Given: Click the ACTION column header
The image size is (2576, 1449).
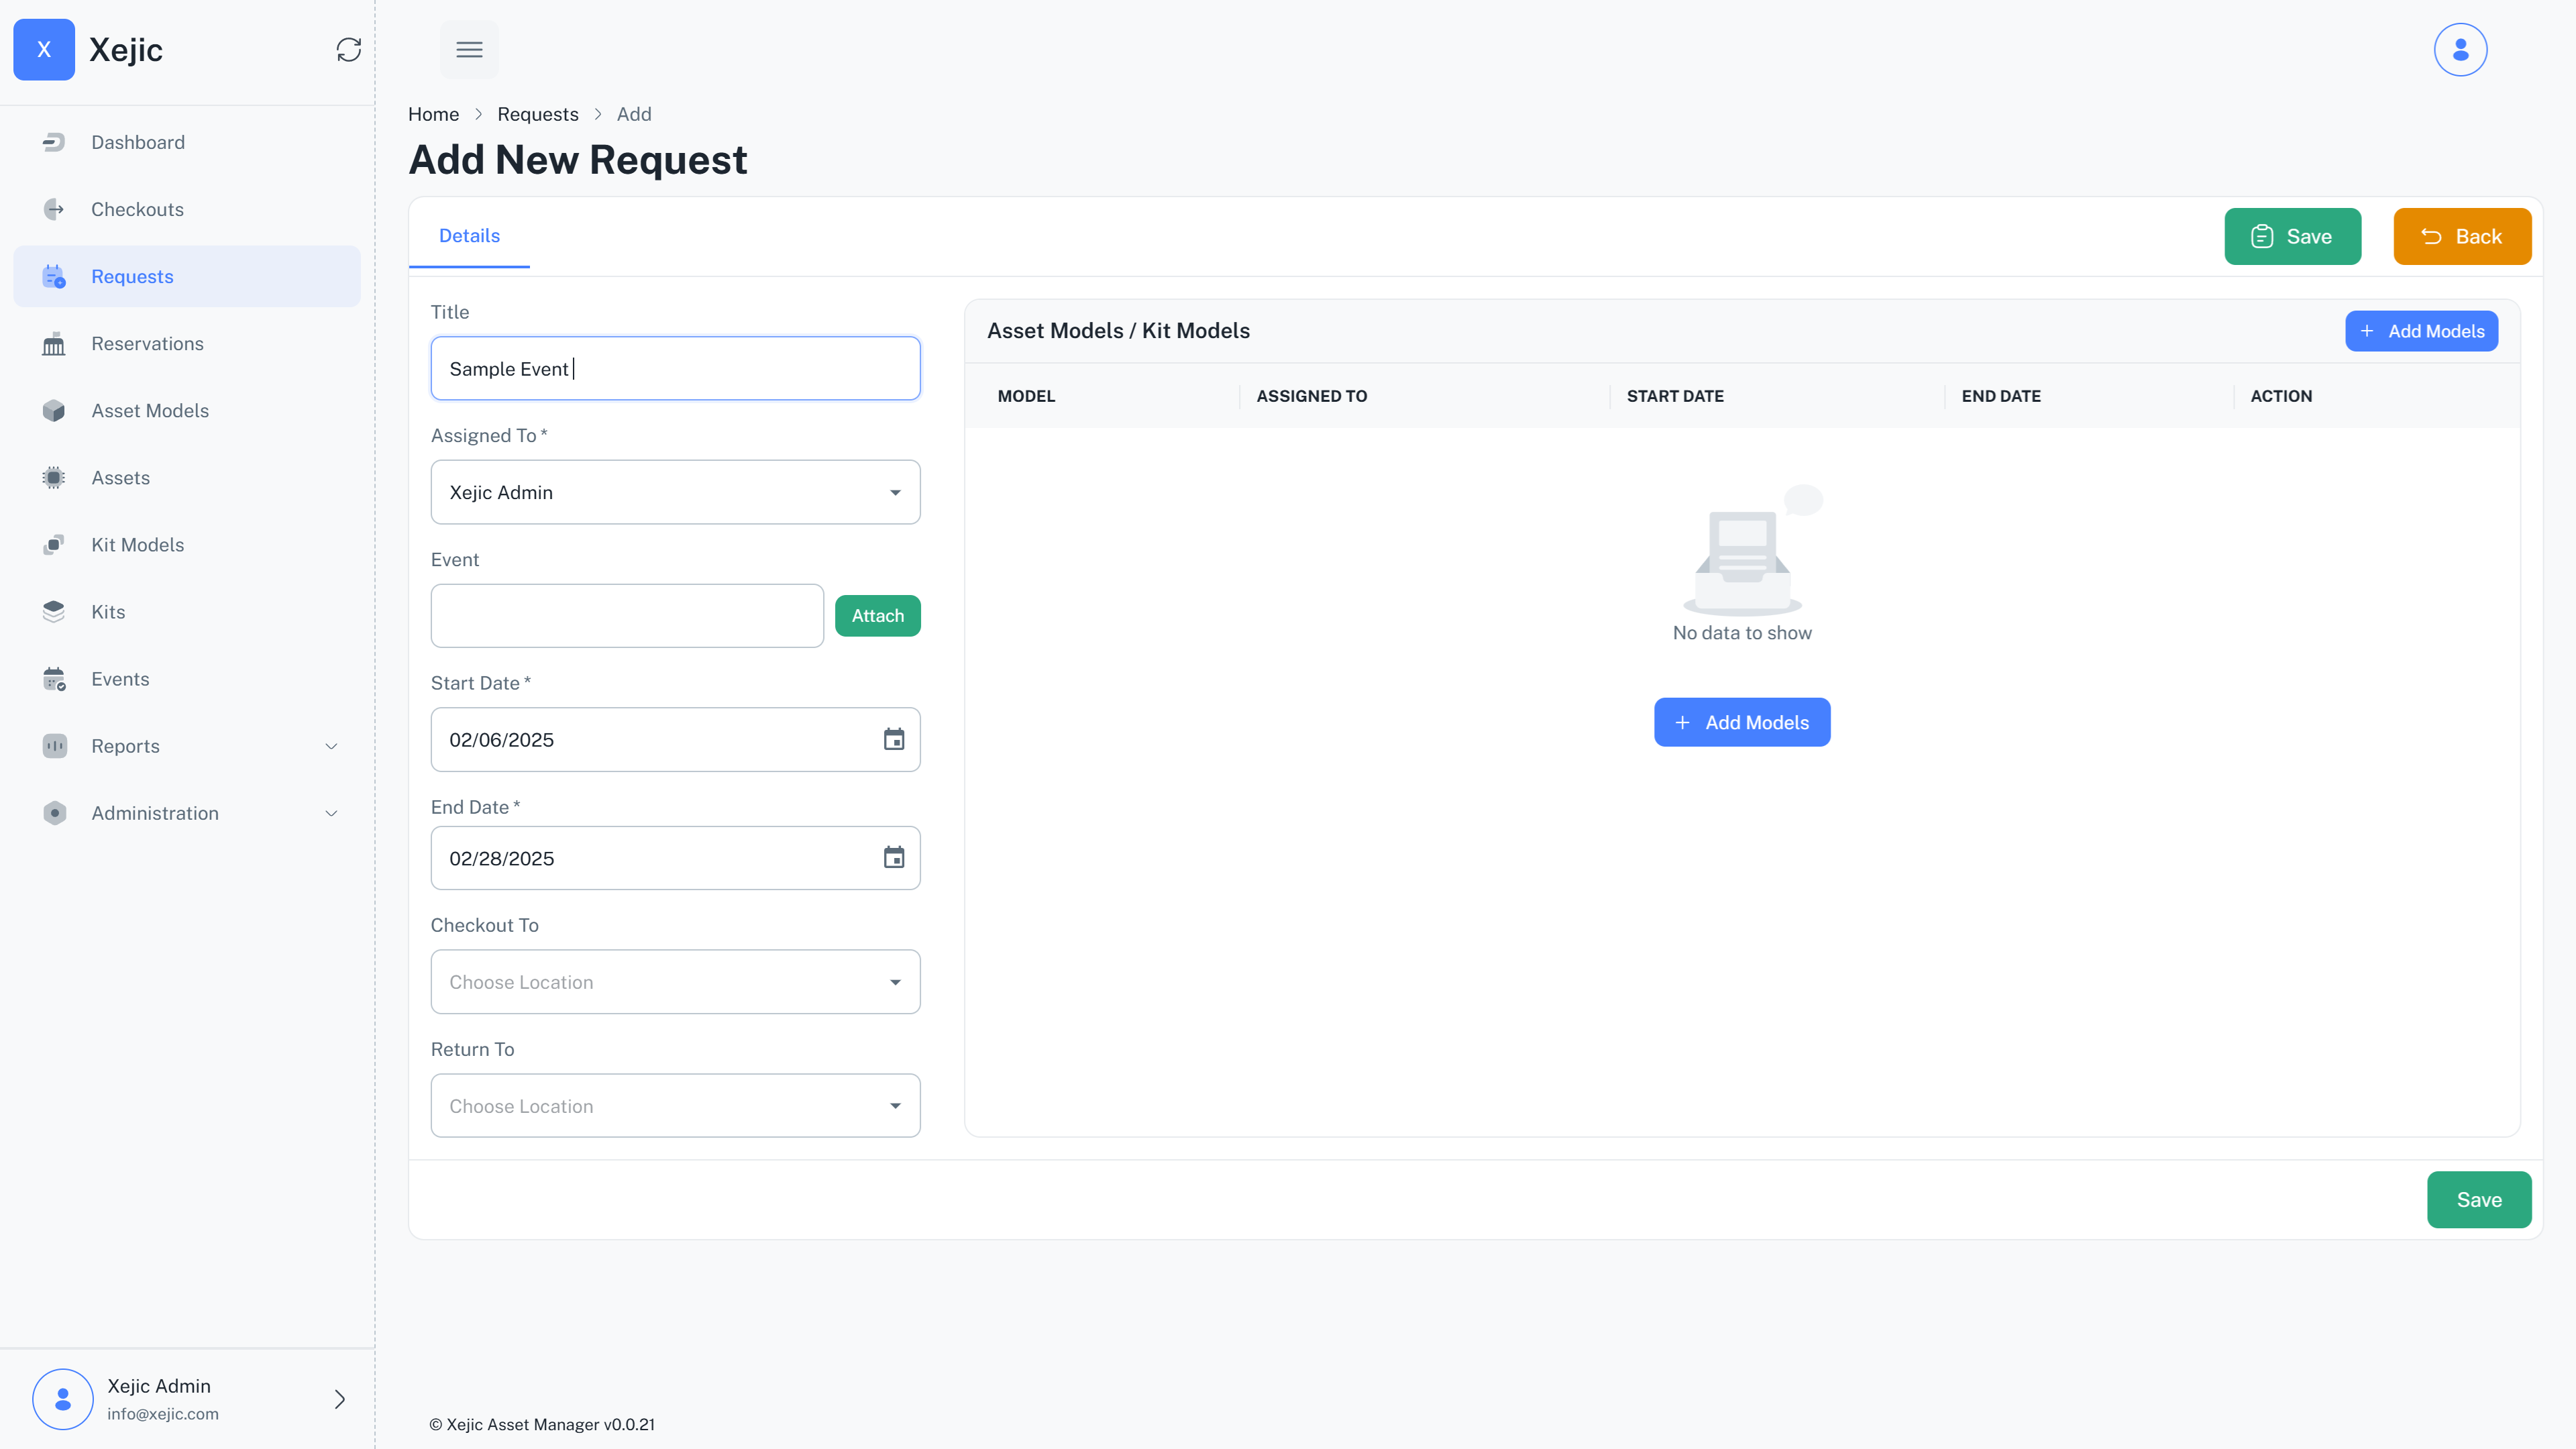Looking at the screenshot, I should click(2281, 396).
